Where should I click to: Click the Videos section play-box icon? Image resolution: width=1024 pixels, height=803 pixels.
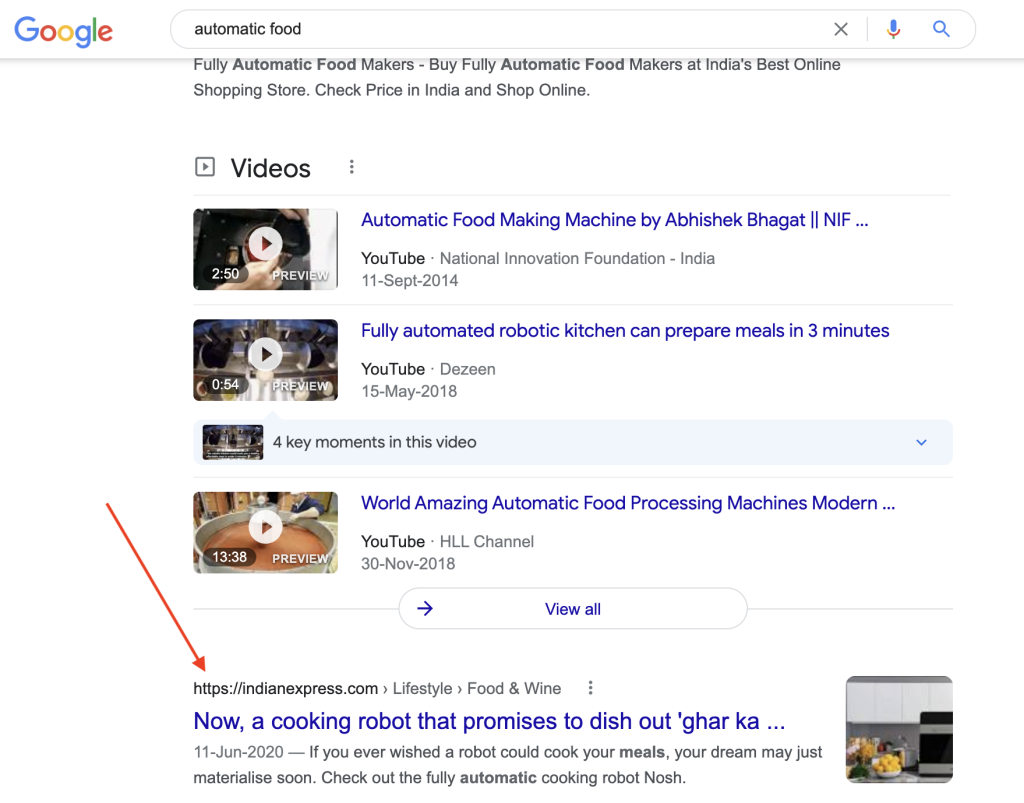click(205, 167)
